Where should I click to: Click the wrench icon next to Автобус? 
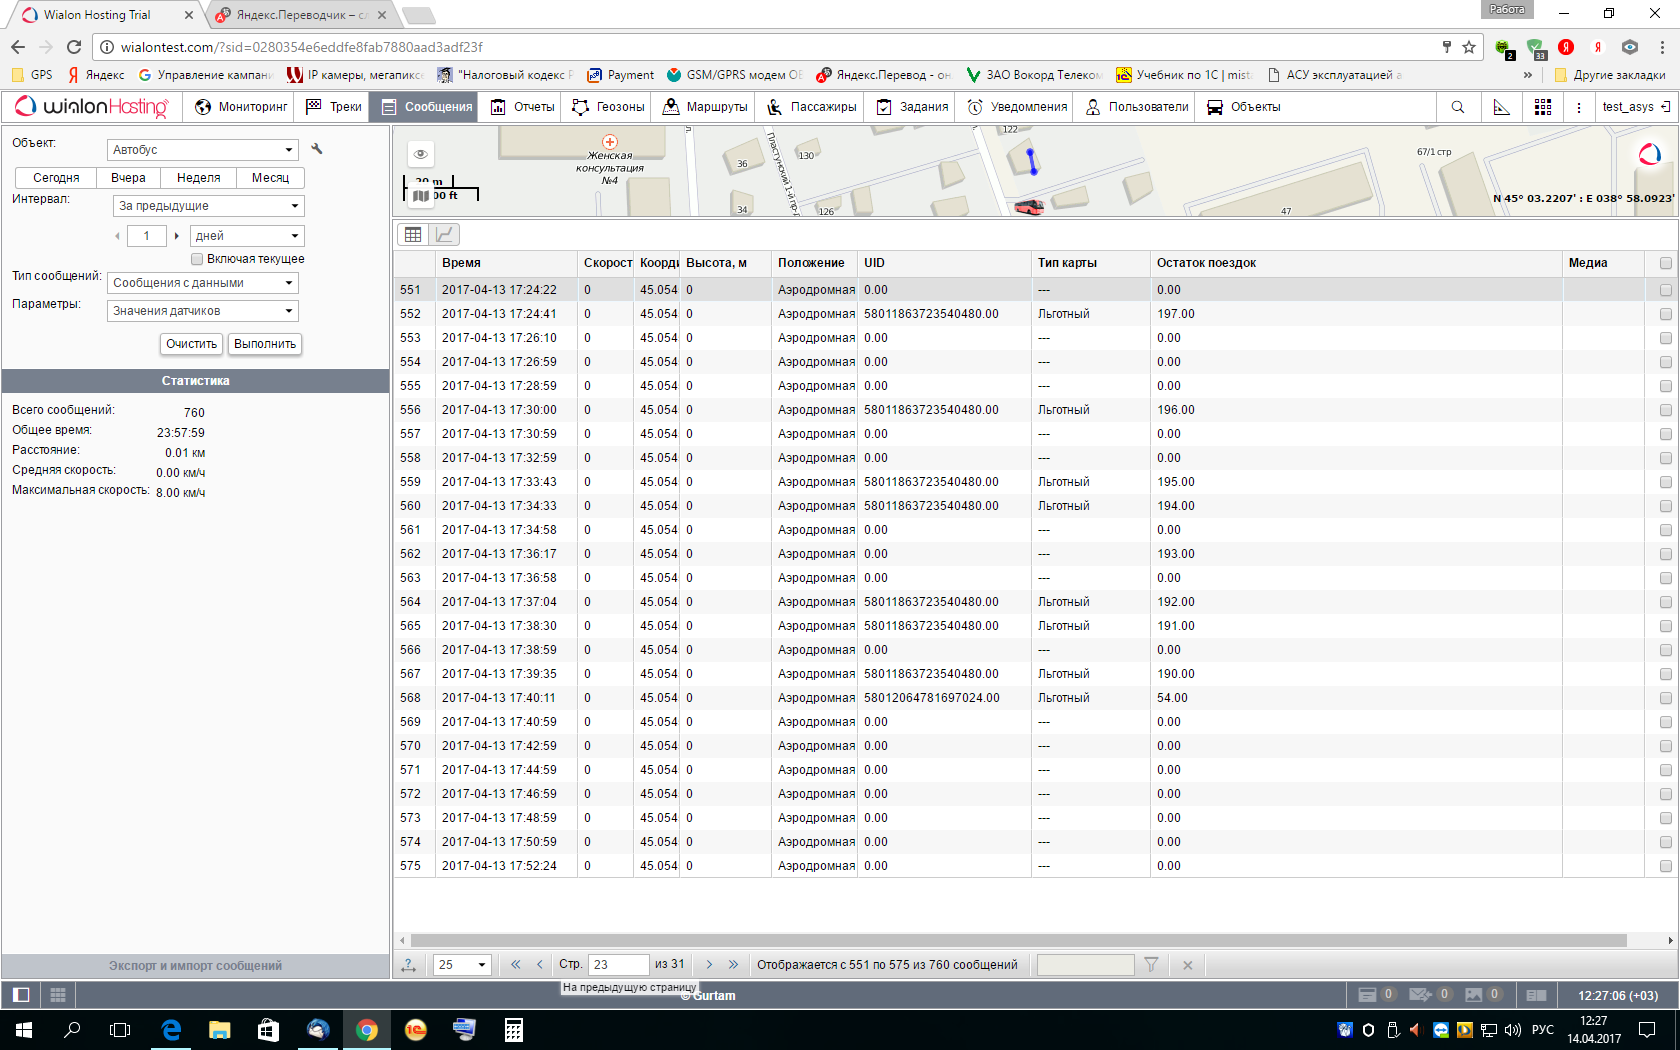click(x=317, y=149)
